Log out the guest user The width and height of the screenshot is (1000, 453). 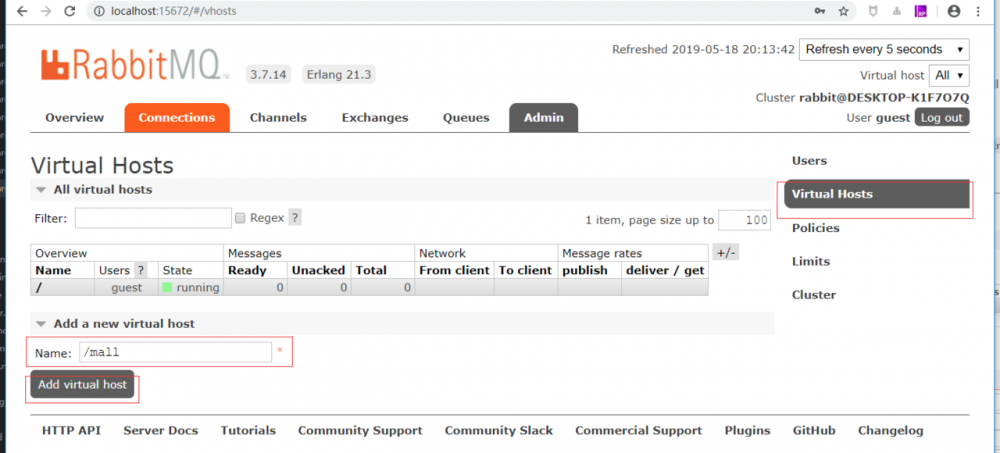pyautogui.click(x=942, y=117)
